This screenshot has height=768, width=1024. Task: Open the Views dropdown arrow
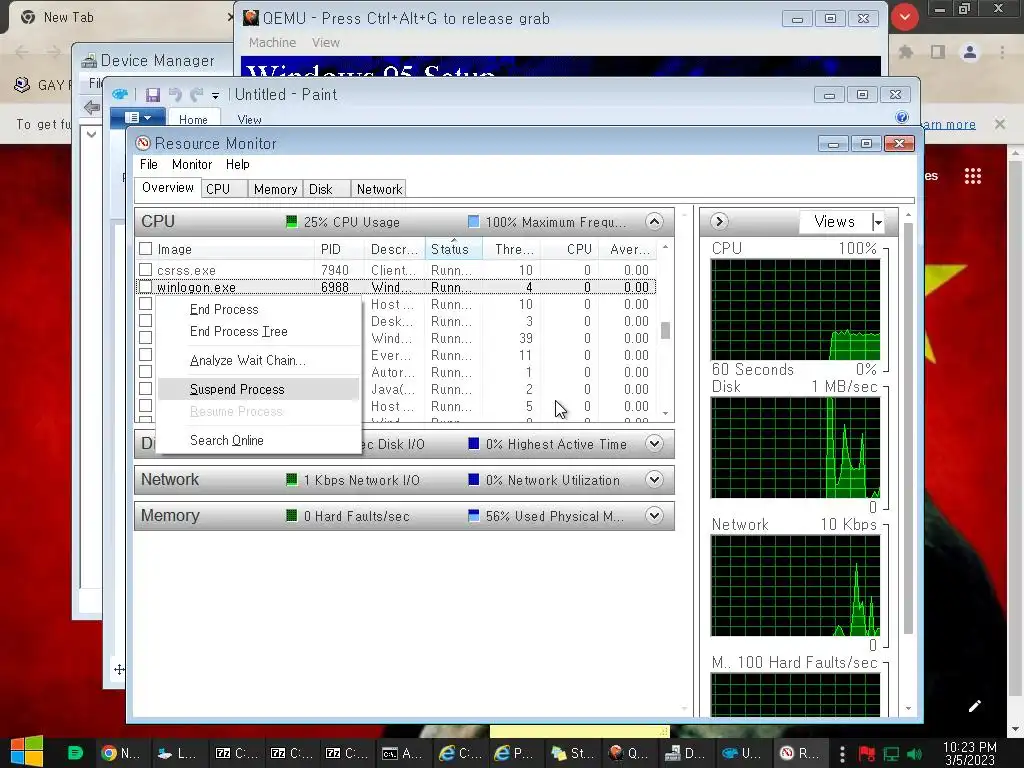point(878,222)
